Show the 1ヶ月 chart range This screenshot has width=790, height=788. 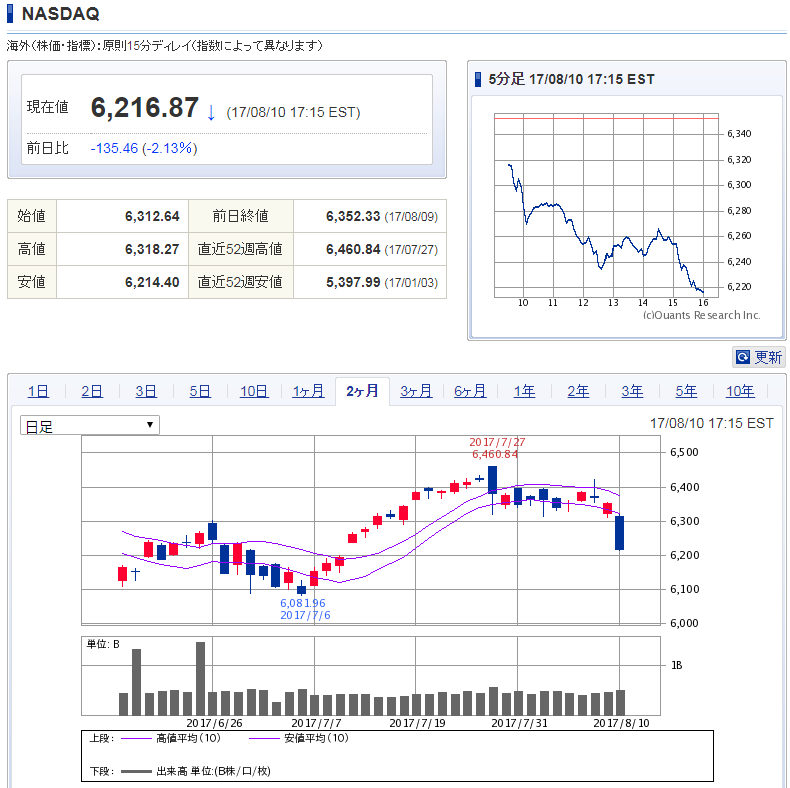pyautogui.click(x=308, y=391)
